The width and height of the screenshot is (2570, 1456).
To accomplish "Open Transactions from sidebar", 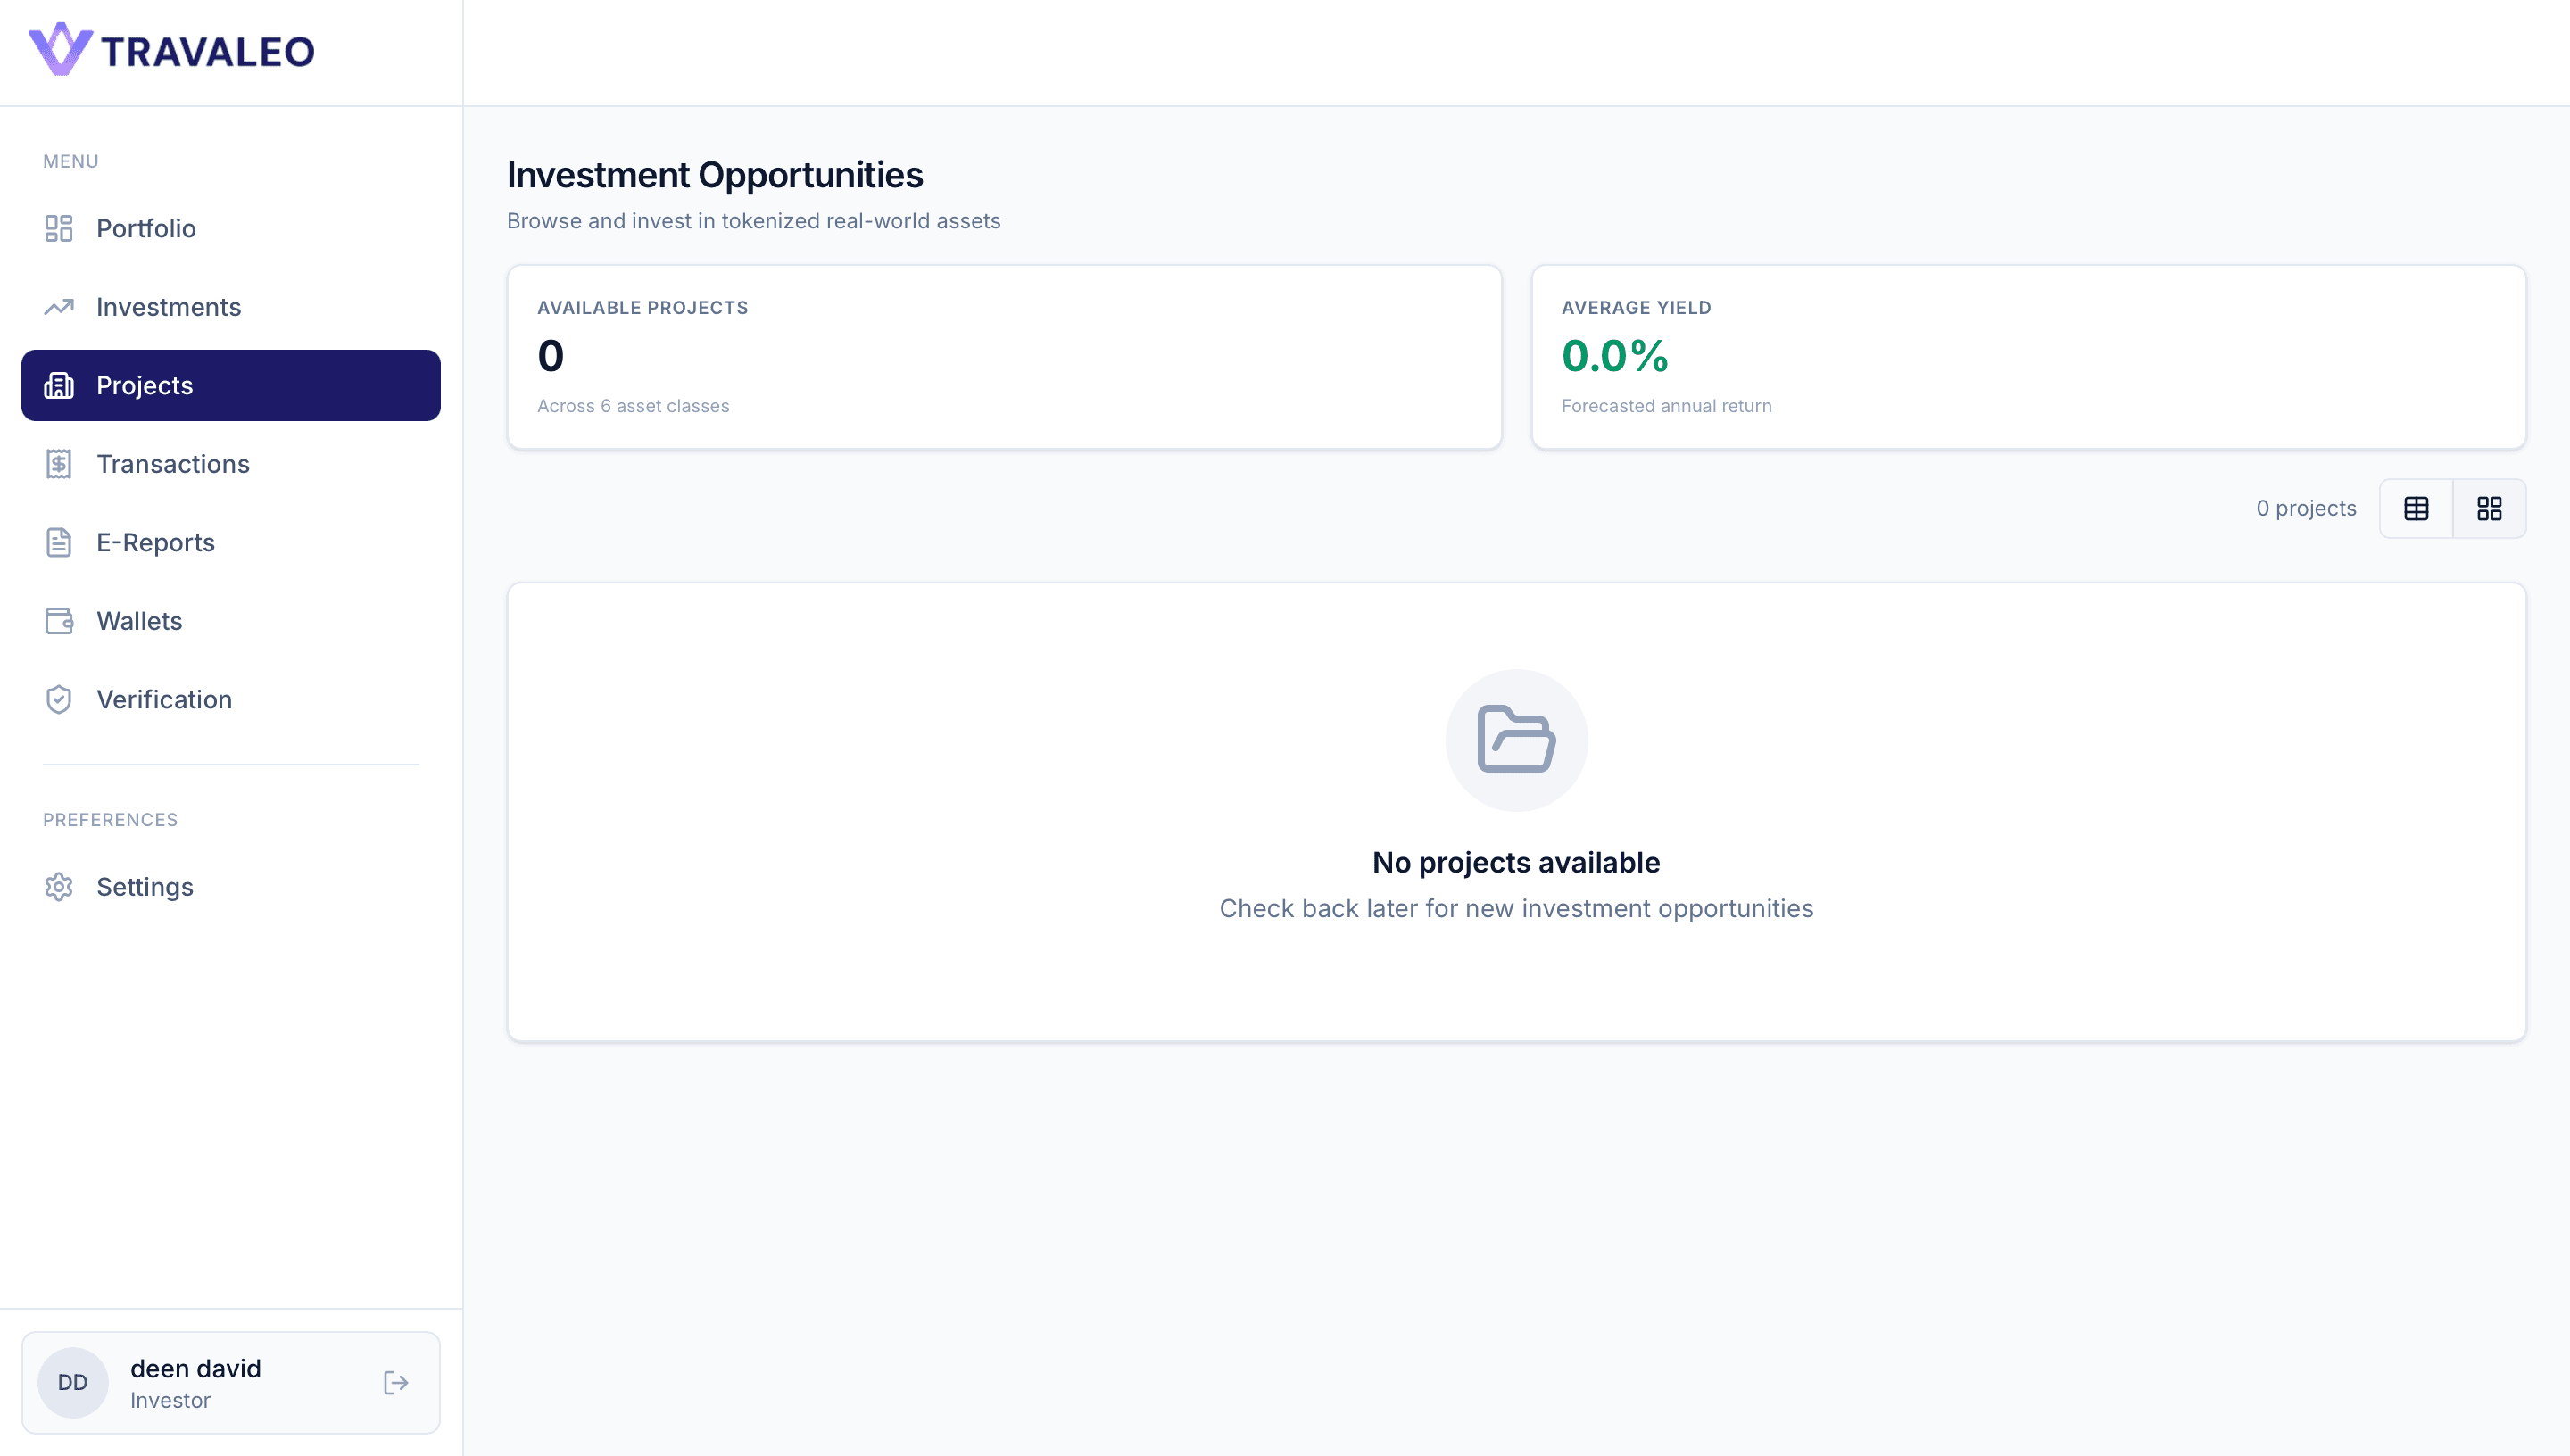I will coord(231,464).
